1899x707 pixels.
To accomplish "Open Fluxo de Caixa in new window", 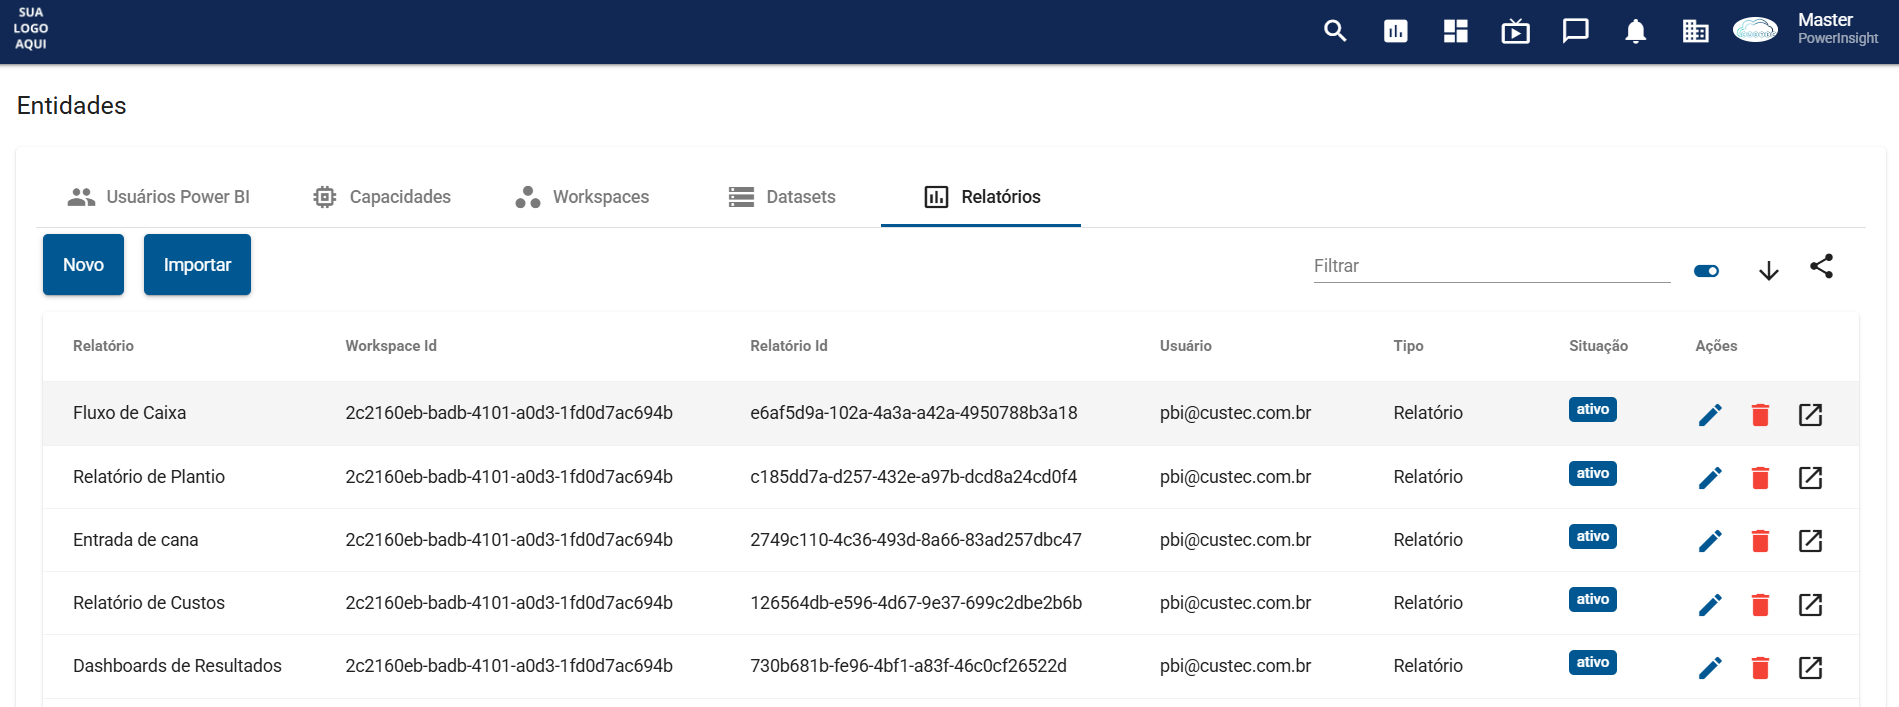I will pyautogui.click(x=1811, y=414).
